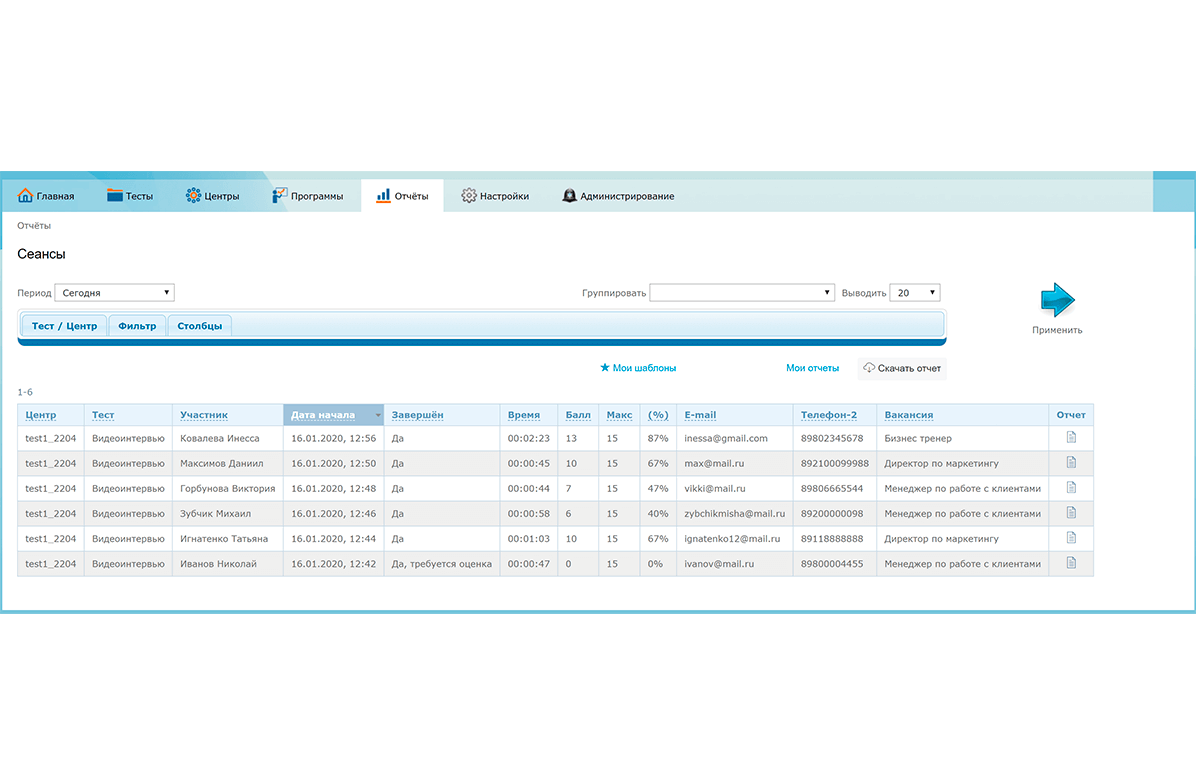This screenshot has width=1196, height=784.
Task: Switch to the Фильтр tab
Action: click(x=137, y=326)
